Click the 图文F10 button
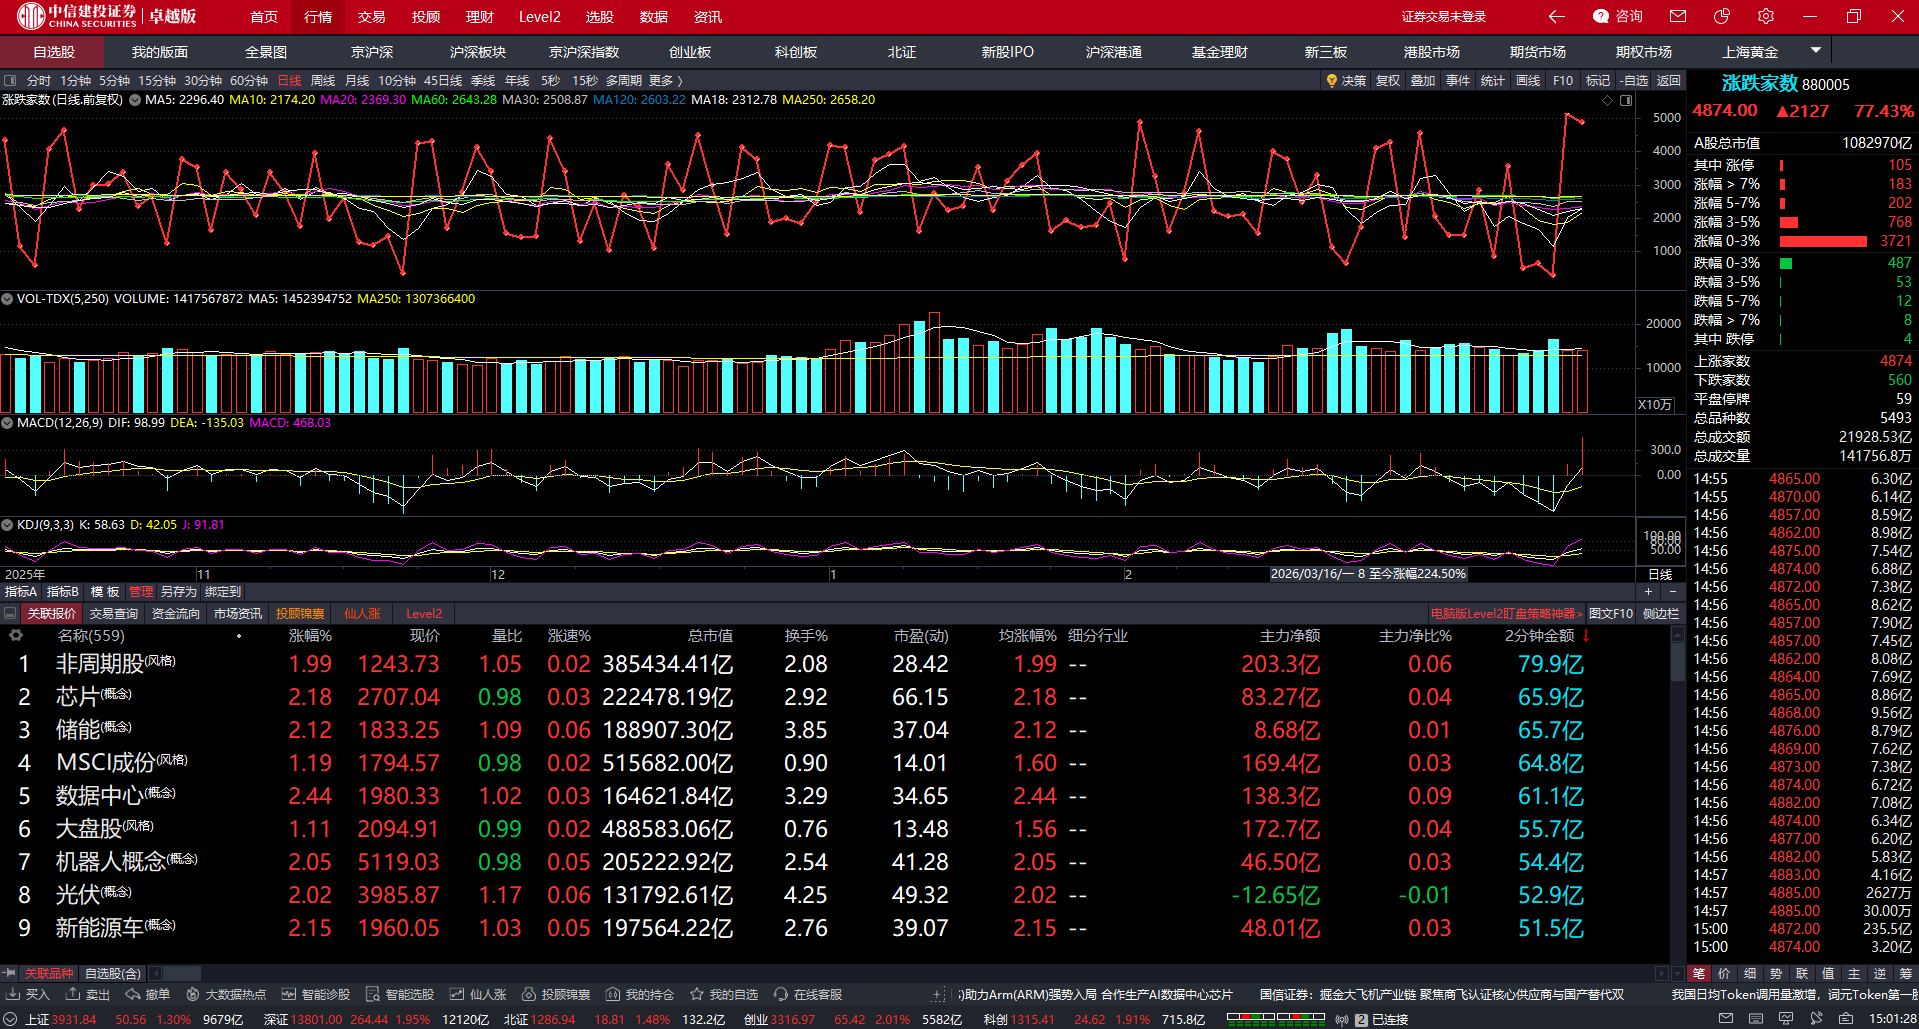Image resolution: width=1919 pixels, height=1029 pixels. click(x=1610, y=614)
